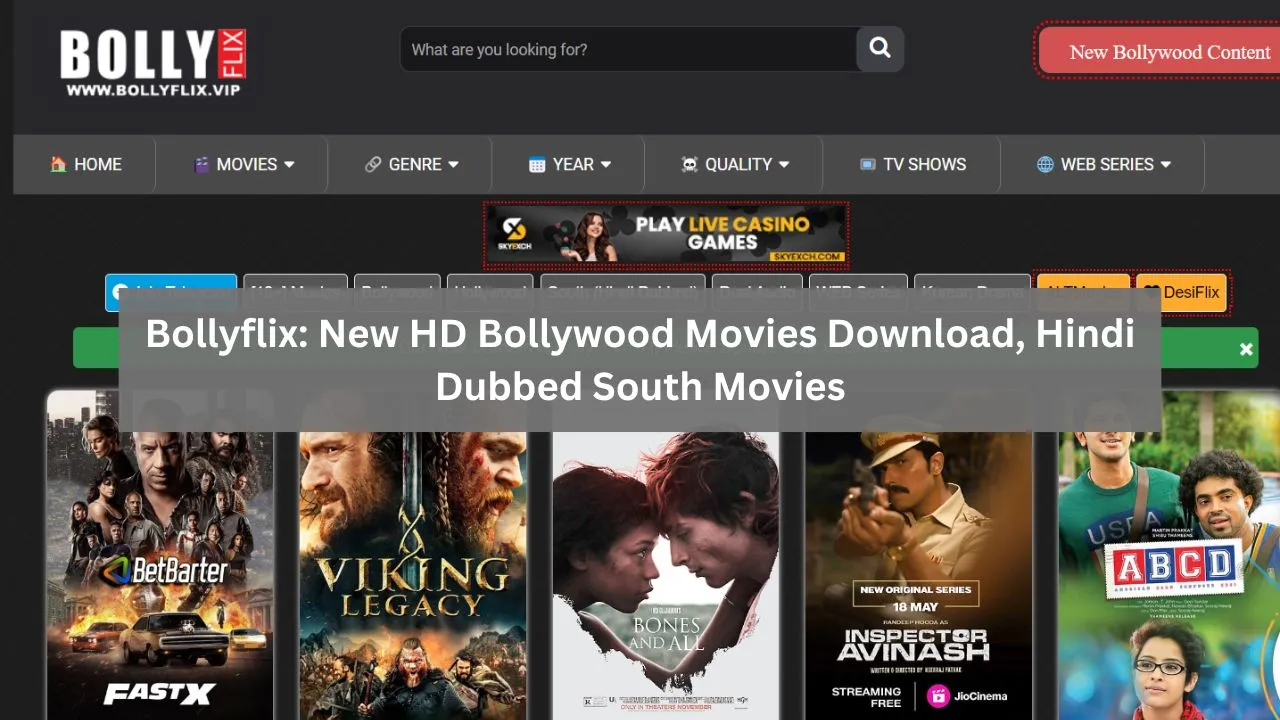Click the Genre link chain icon

(x=373, y=164)
